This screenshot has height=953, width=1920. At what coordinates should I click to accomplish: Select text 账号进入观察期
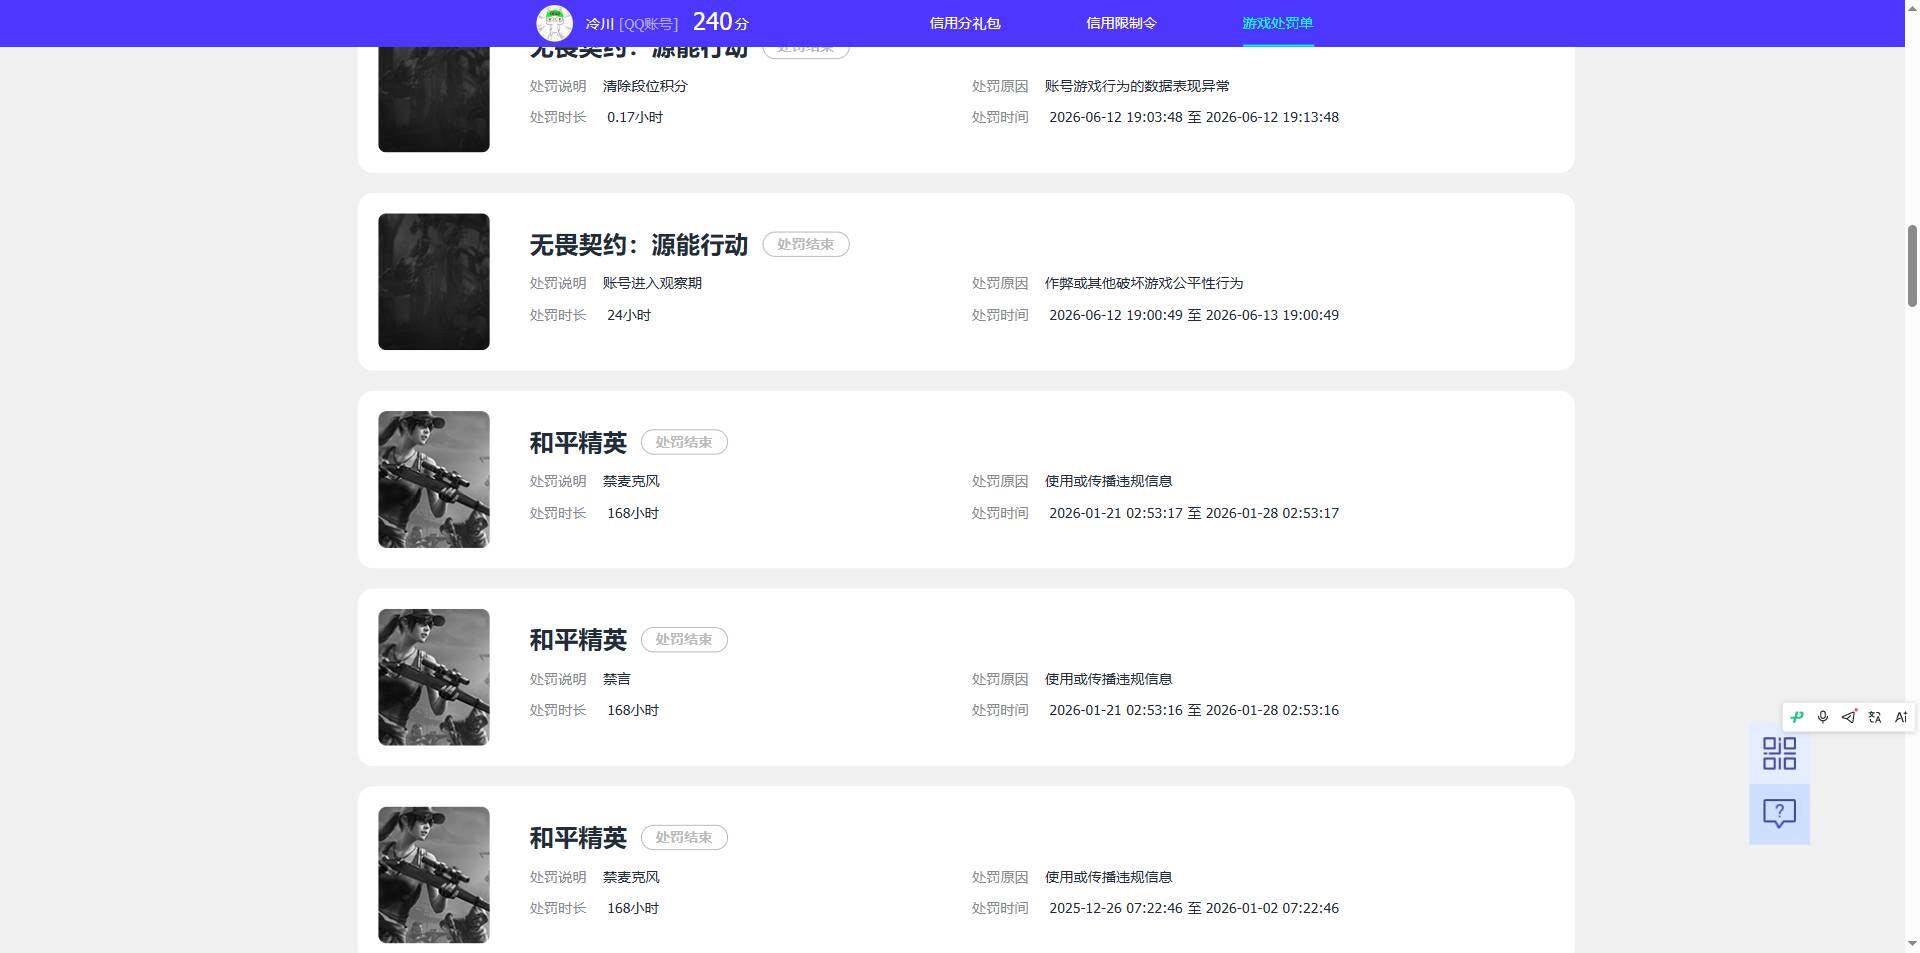pos(652,283)
